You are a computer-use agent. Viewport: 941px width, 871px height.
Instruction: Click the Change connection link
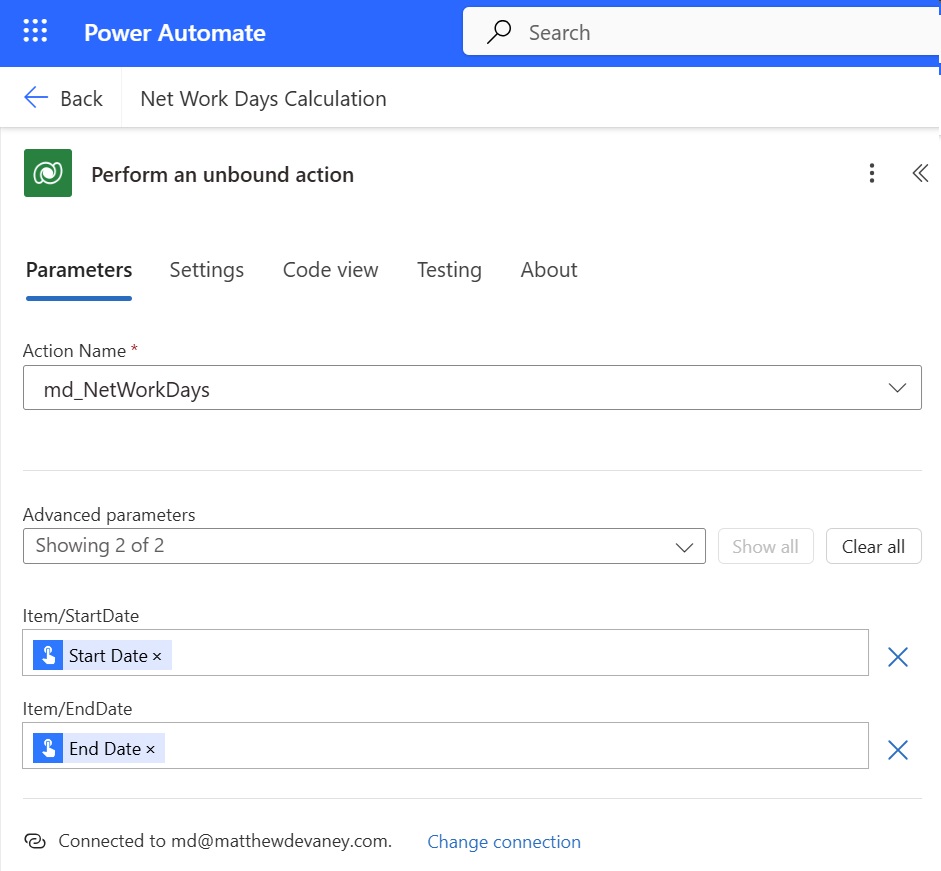click(x=504, y=842)
